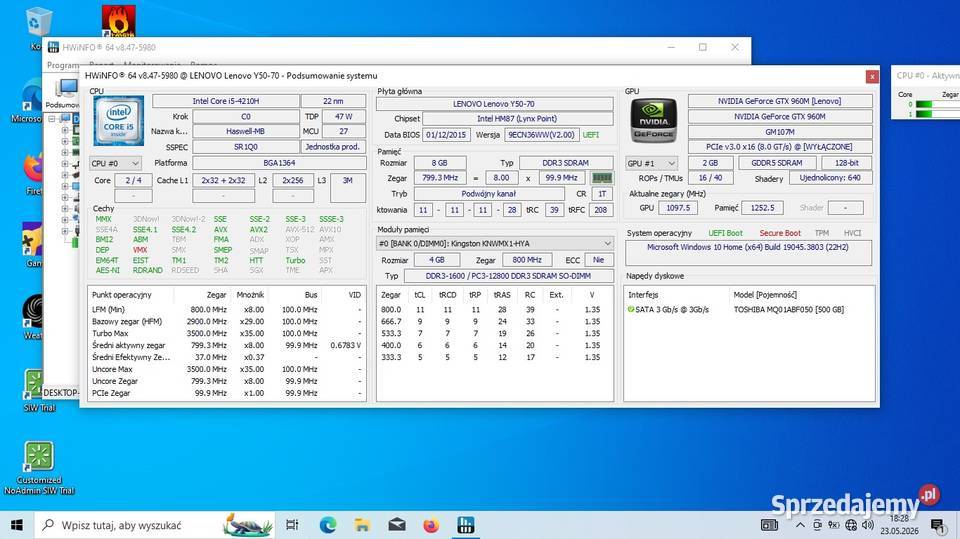Open the volume tray icon
The height and width of the screenshot is (539, 960).
coord(868,525)
